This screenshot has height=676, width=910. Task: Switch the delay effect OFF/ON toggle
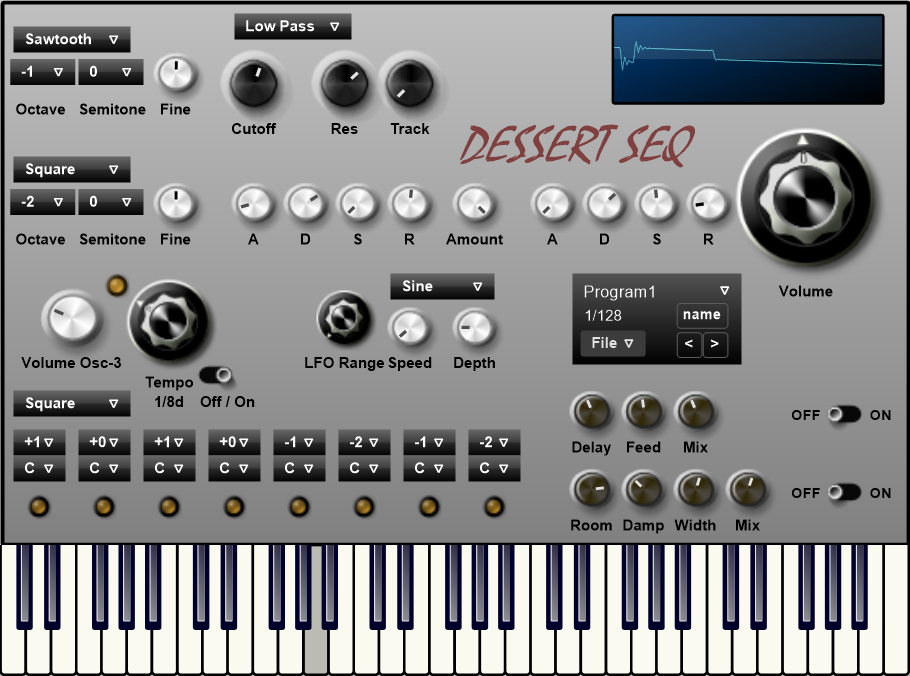tap(844, 415)
